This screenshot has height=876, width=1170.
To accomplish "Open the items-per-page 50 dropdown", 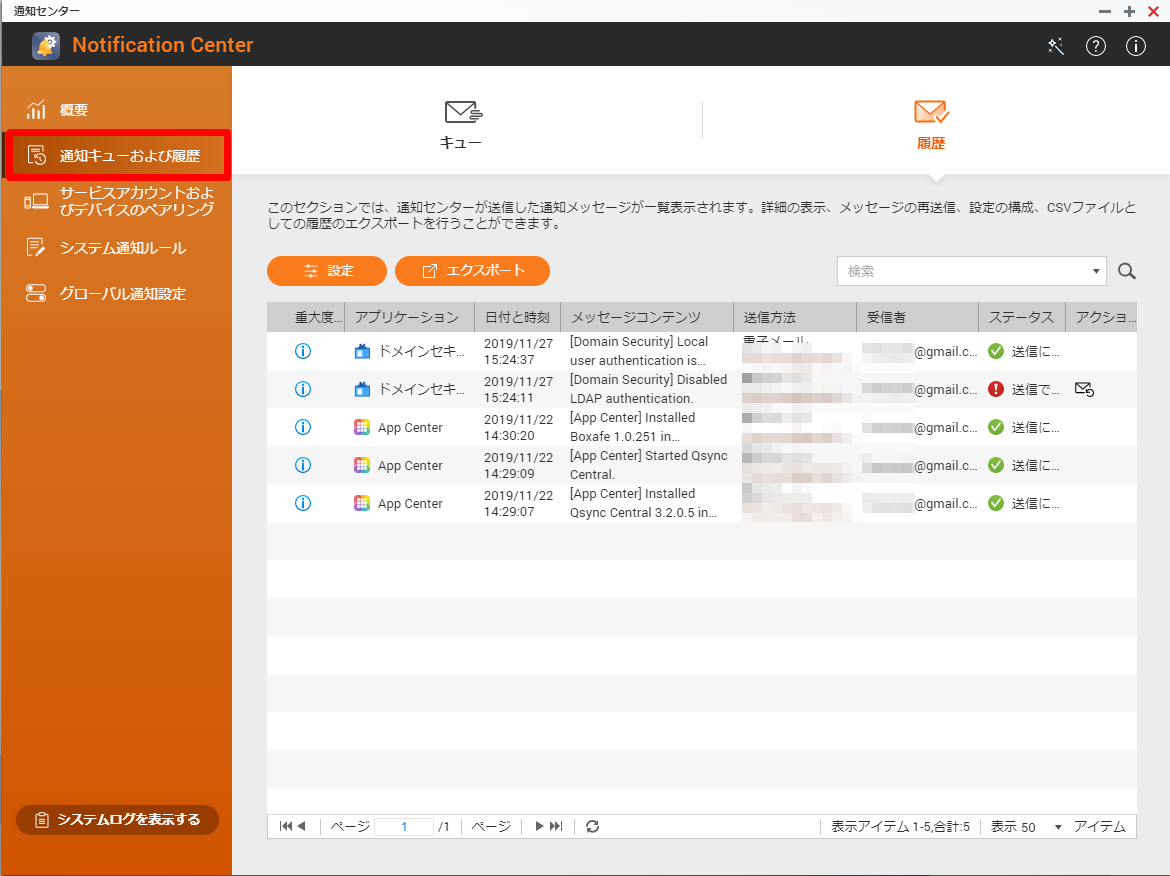I will 1057,827.
